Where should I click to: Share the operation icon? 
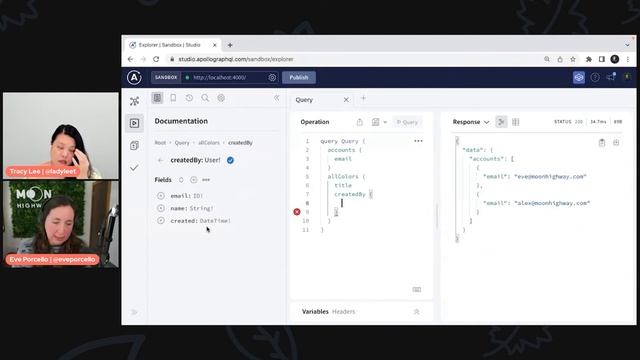pyautogui.click(x=360, y=122)
